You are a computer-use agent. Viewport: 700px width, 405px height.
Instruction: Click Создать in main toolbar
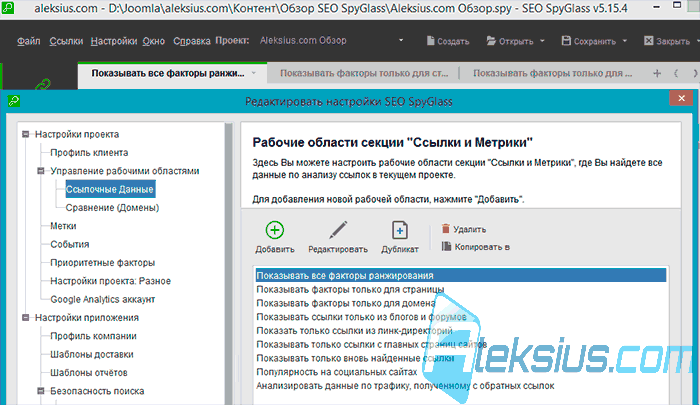[x=448, y=41]
